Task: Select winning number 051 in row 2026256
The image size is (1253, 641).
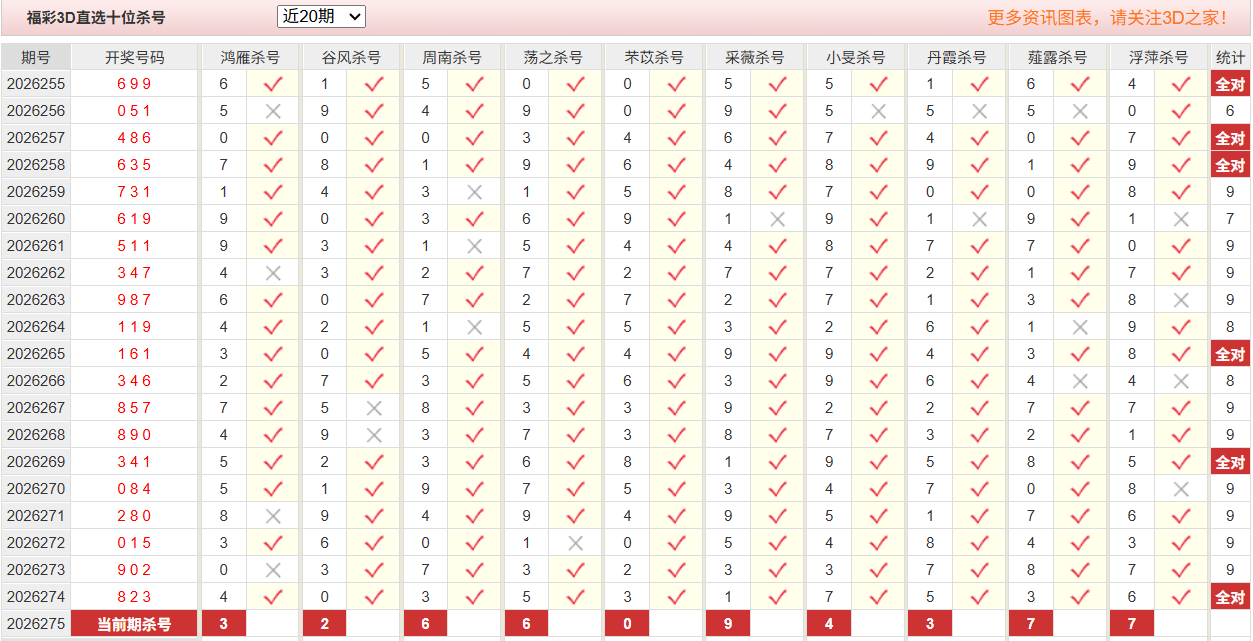Action: coord(134,111)
